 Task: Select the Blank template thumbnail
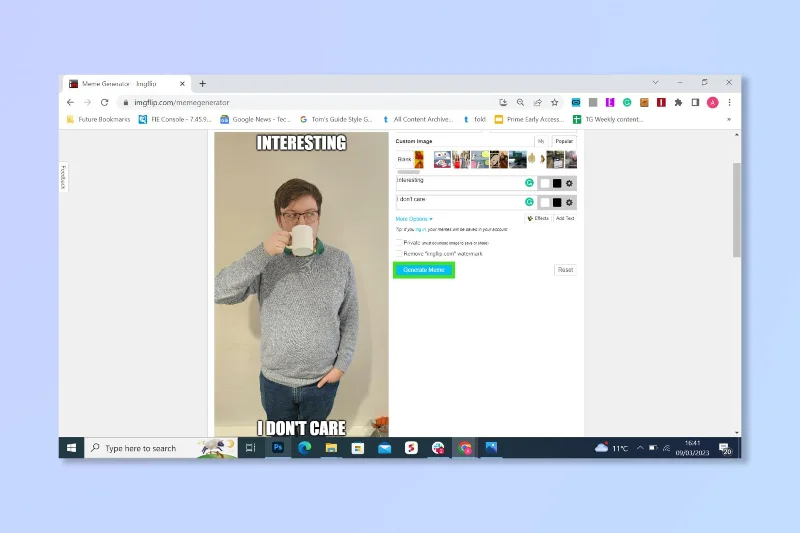[404, 160]
